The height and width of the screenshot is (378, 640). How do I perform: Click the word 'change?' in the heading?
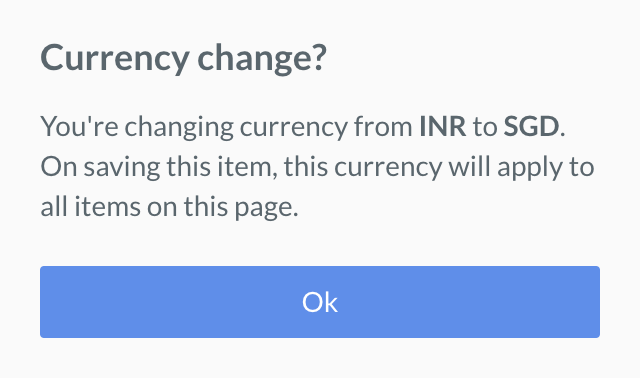pyautogui.click(x=262, y=58)
